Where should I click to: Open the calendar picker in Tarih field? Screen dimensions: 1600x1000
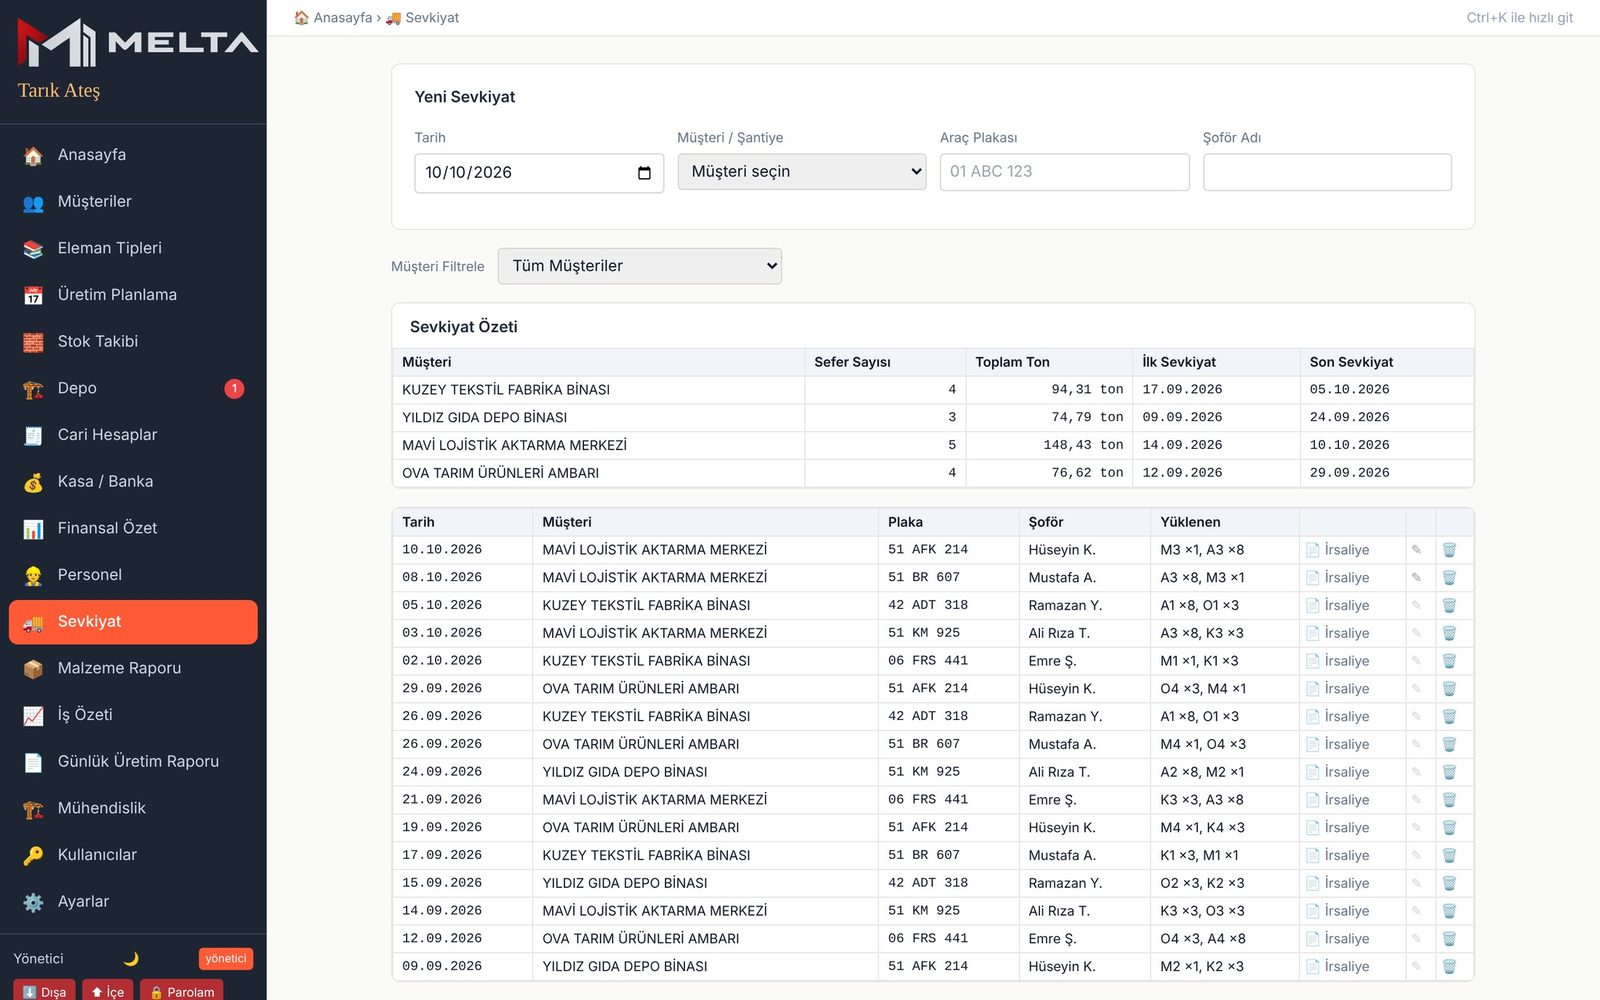coord(644,173)
